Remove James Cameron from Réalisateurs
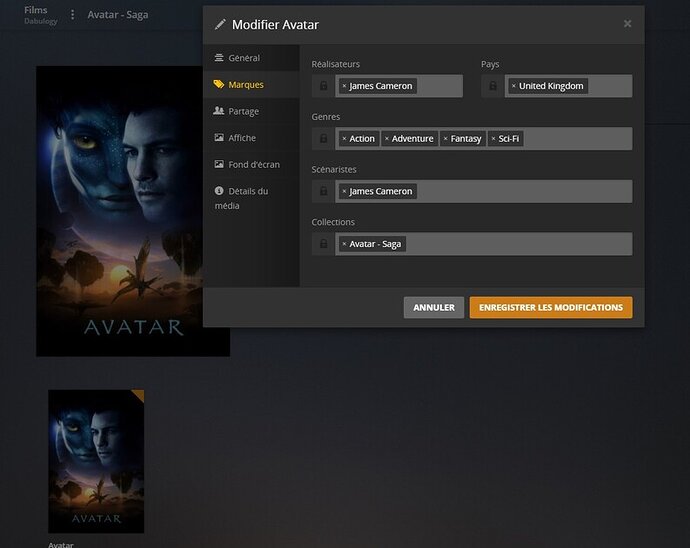 click(x=344, y=86)
